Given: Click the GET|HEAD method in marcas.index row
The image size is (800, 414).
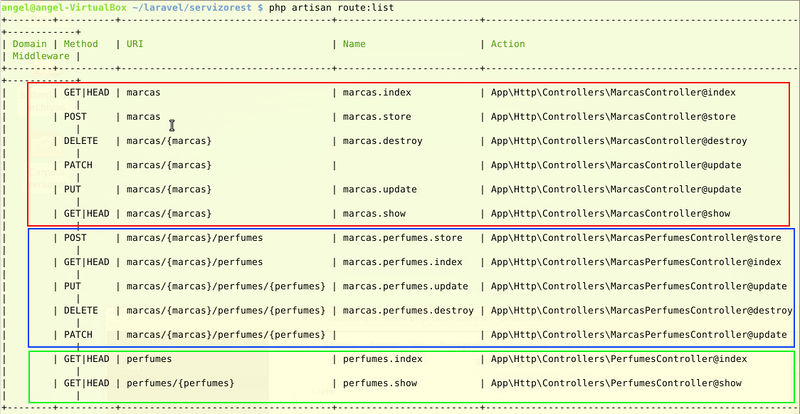Looking at the screenshot, I should pos(86,92).
